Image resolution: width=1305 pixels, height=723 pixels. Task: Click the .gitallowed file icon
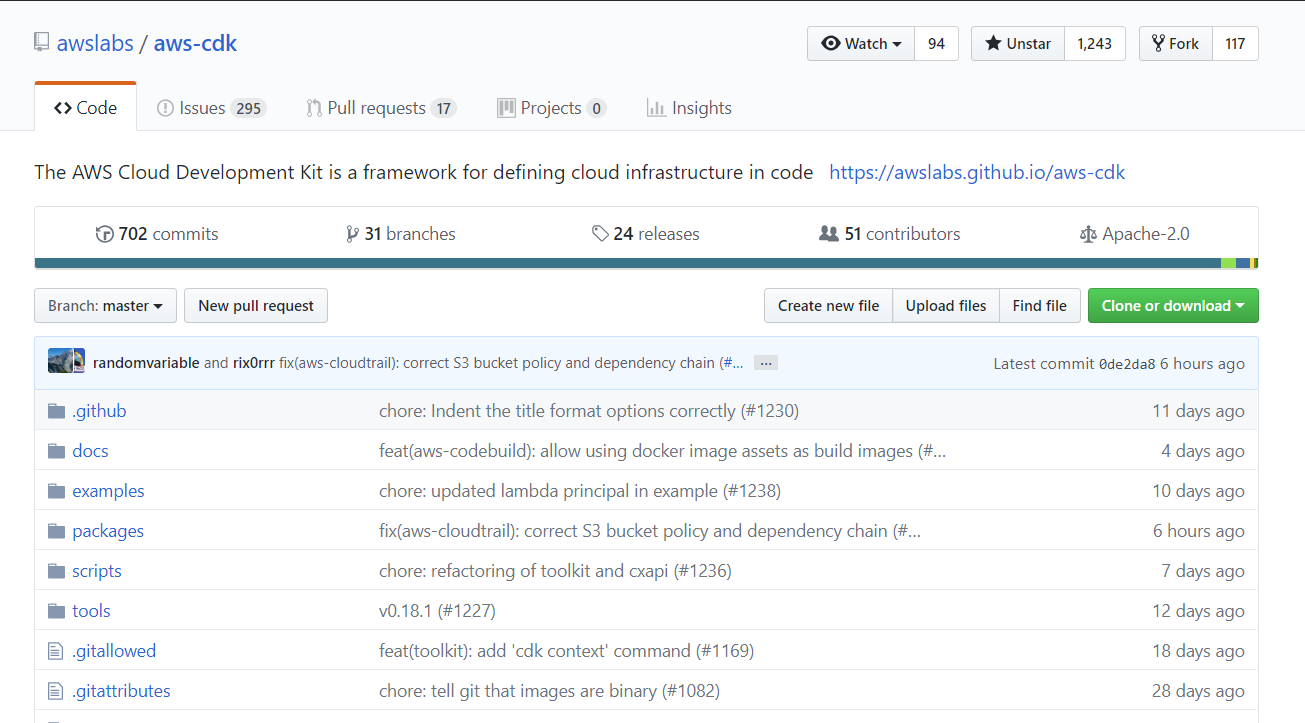(56, 651)
